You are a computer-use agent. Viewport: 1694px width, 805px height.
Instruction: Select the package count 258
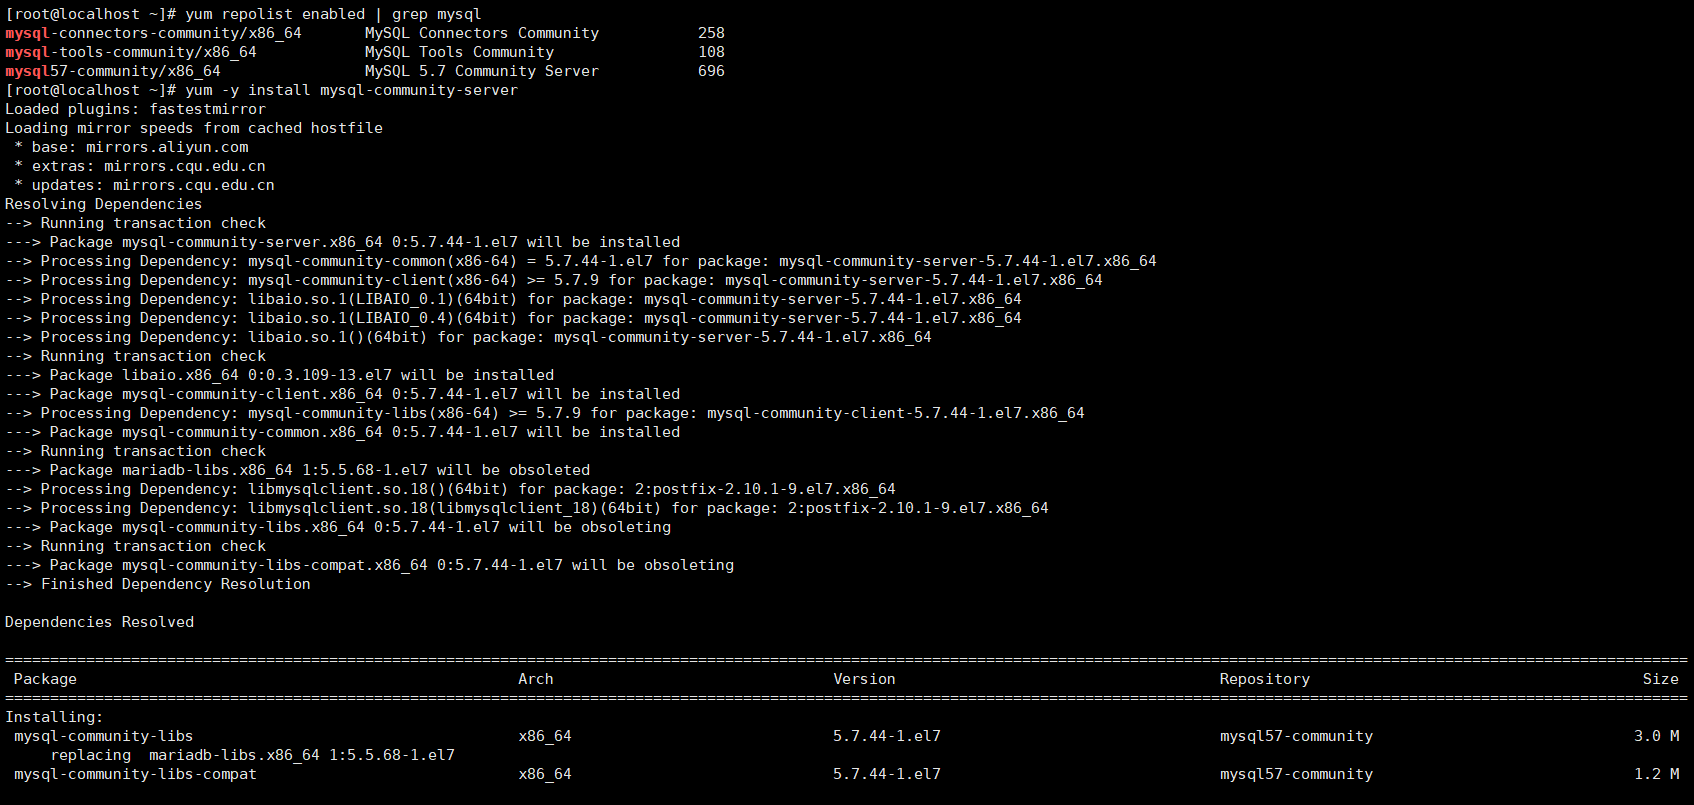pos(711,33)
